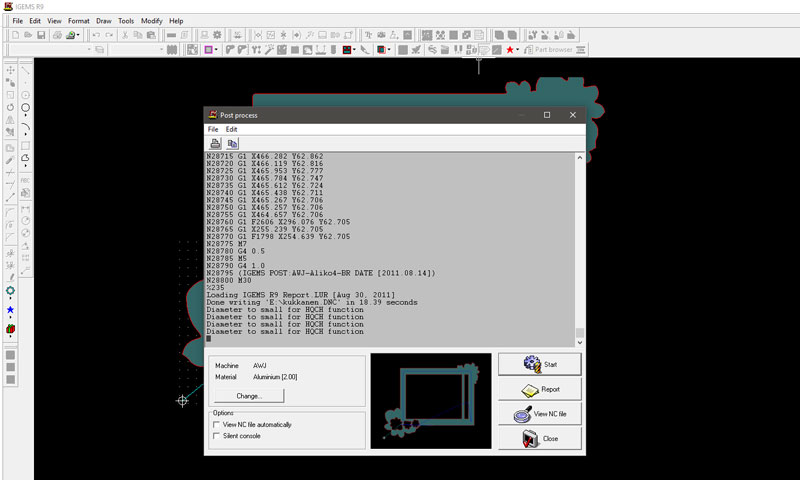This screenshot has width=800, height=480.
Task: Select the Arc draw tool in left toolbar
Action: [x=25, y=127]
